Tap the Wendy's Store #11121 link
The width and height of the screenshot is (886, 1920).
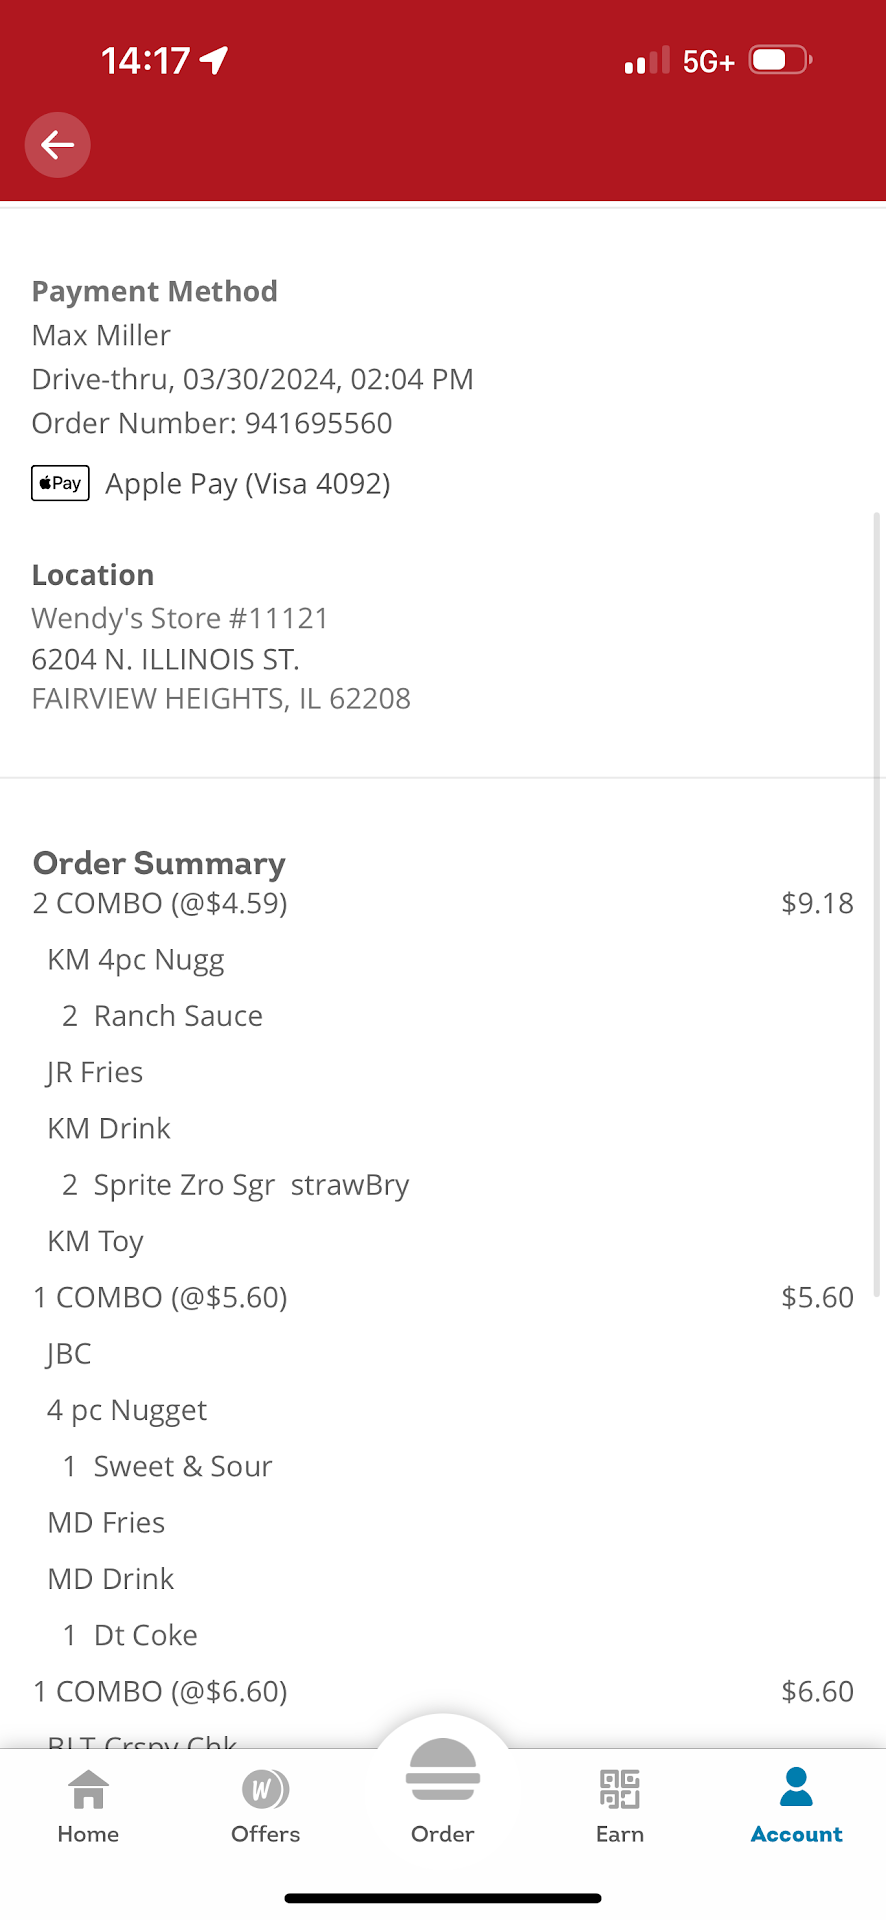[180, 618]
